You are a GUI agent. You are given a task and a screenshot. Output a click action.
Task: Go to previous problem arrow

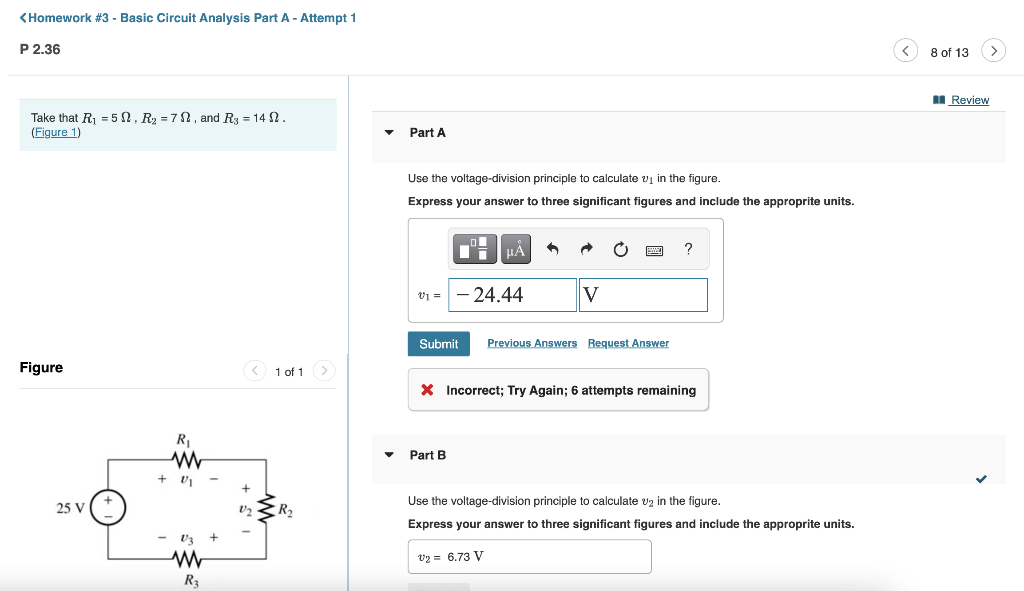(905, 50)
